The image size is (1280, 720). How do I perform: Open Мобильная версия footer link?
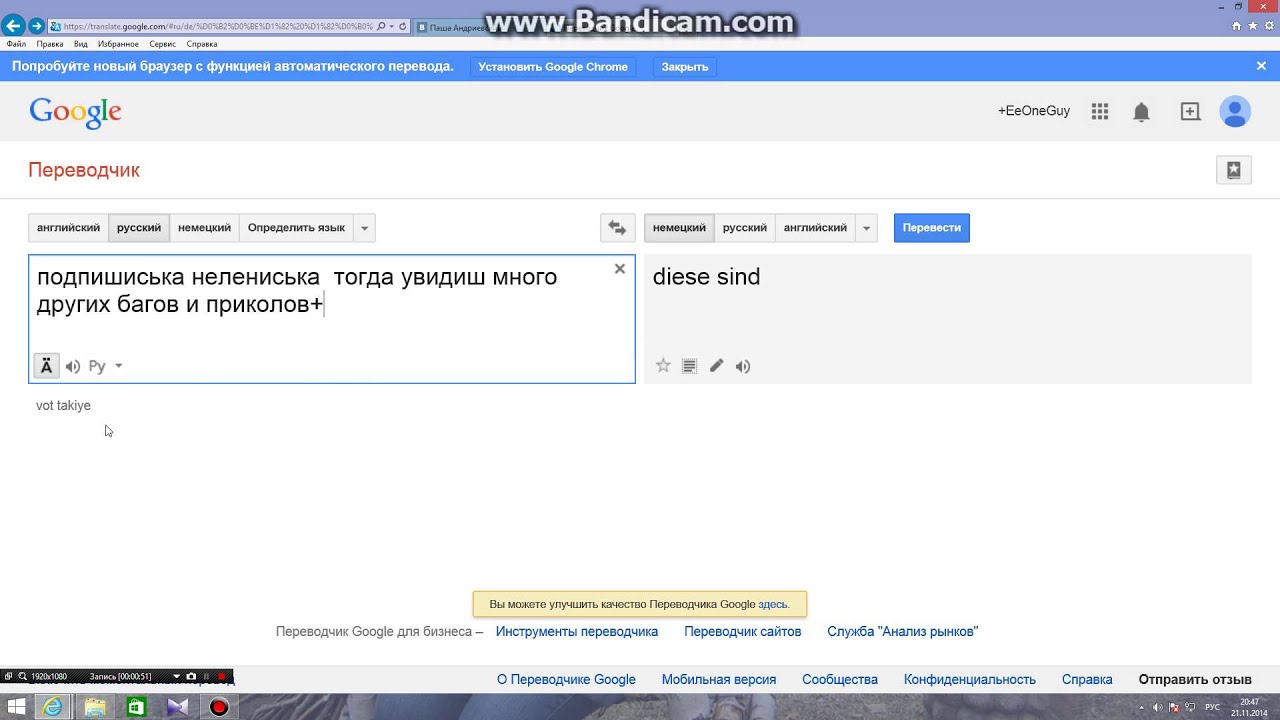click(719, 680)
